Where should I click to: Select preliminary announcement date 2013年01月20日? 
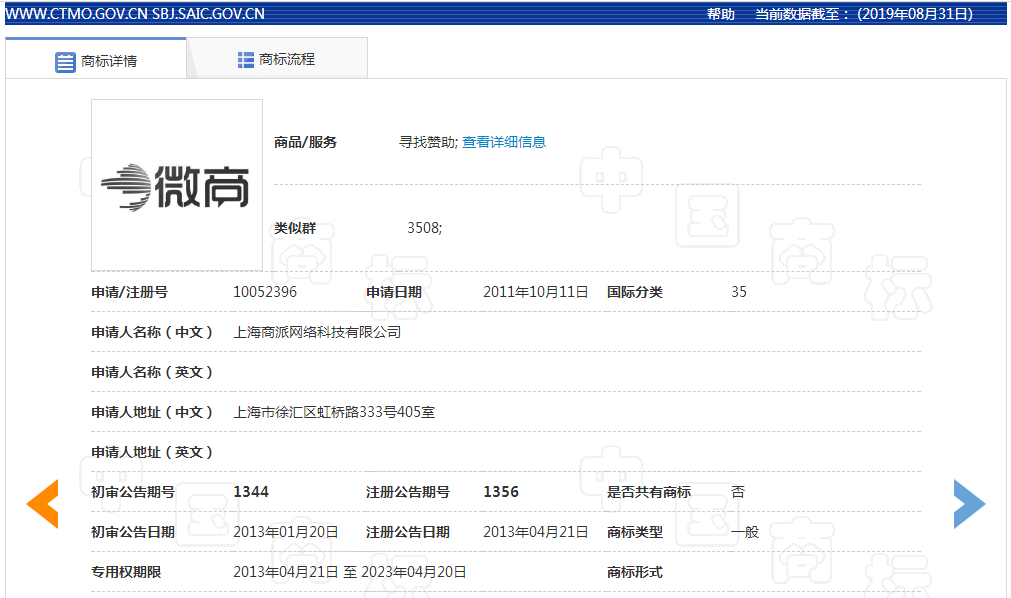click(286, 532)
